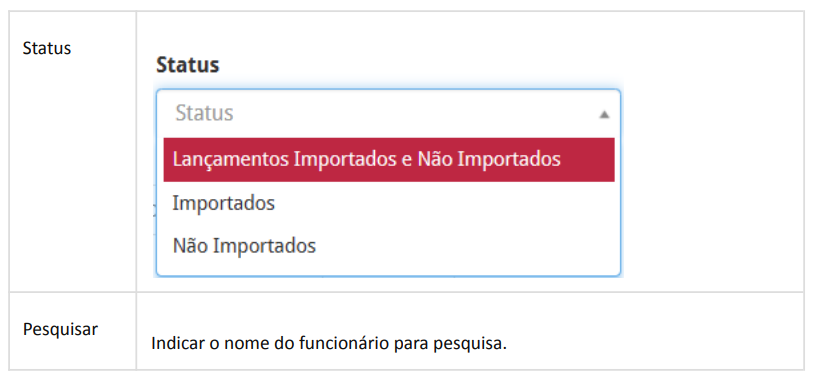The height and width of the screenshot is (376, 827).
Task: Click the bold Status field label
Action: coord(187,65)
